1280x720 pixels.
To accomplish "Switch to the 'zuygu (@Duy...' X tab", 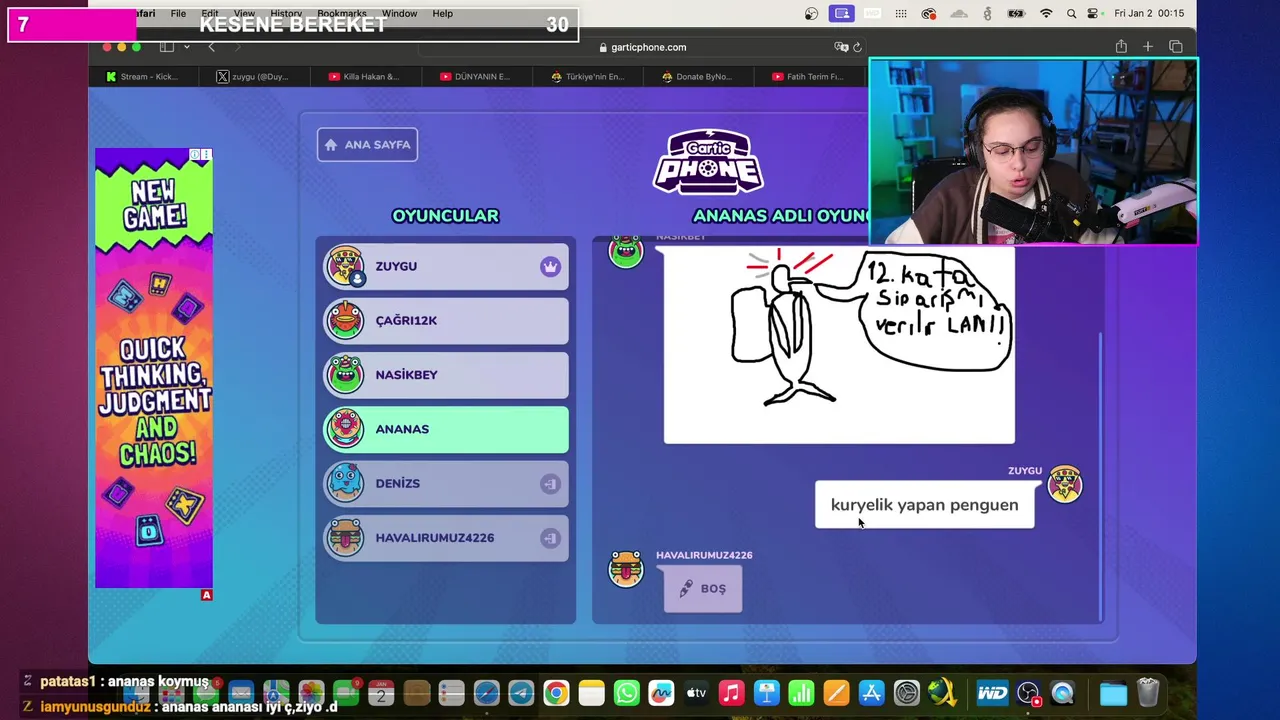I will pyautogui.click(x=253, y=77).
